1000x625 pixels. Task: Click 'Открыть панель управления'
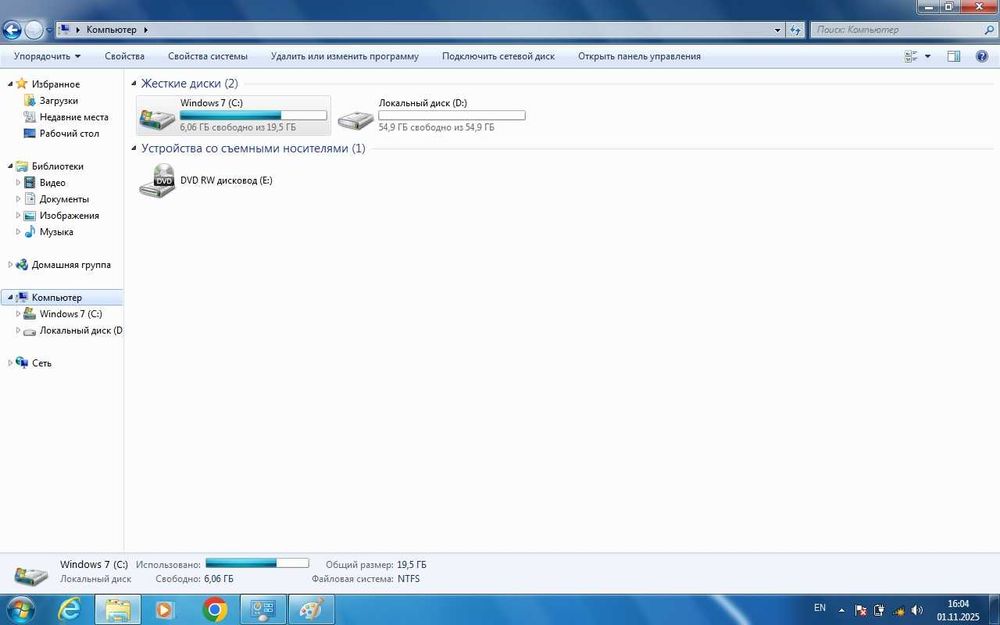point(639,56)
